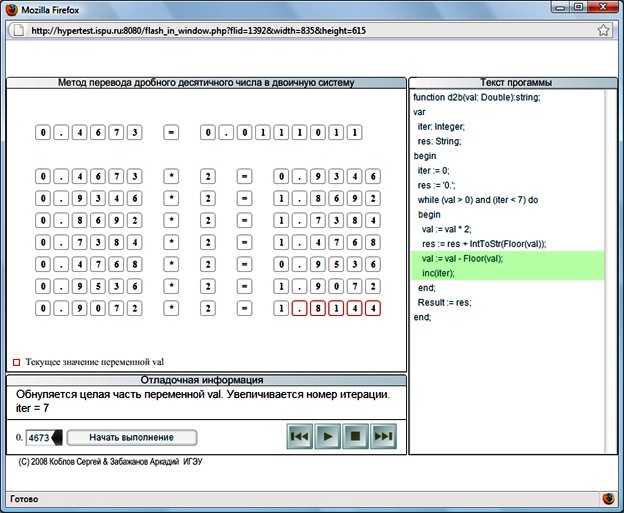This screenshot has width=624, height=513.
Task: Click the rewind to start button
Action: (x=300, y=437)
